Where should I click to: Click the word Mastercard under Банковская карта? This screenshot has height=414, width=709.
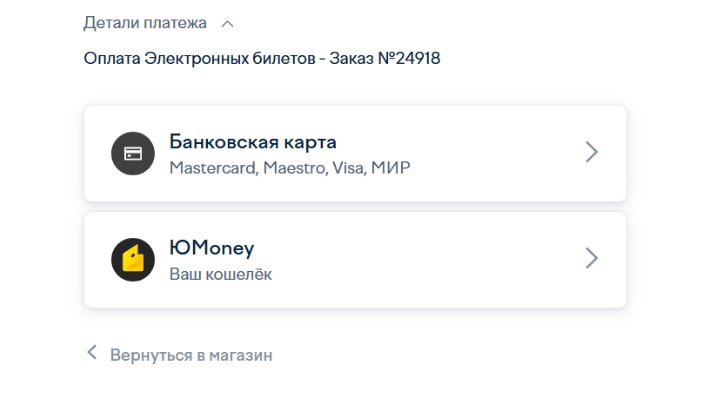point(212,167)
